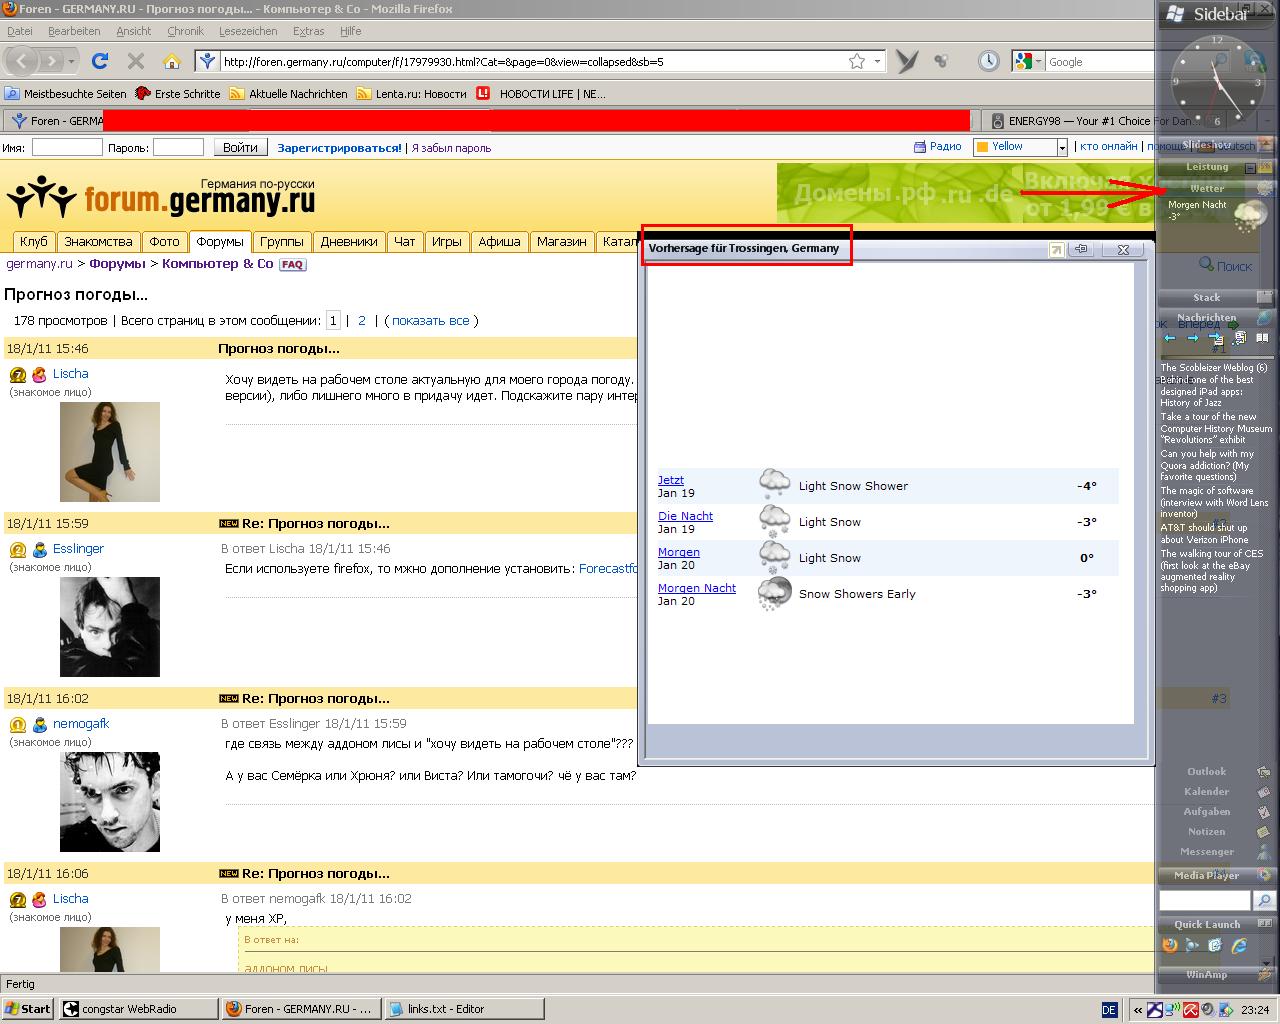
Task: Click the sidebar search magnifier button
Action: pos(1264,901)
